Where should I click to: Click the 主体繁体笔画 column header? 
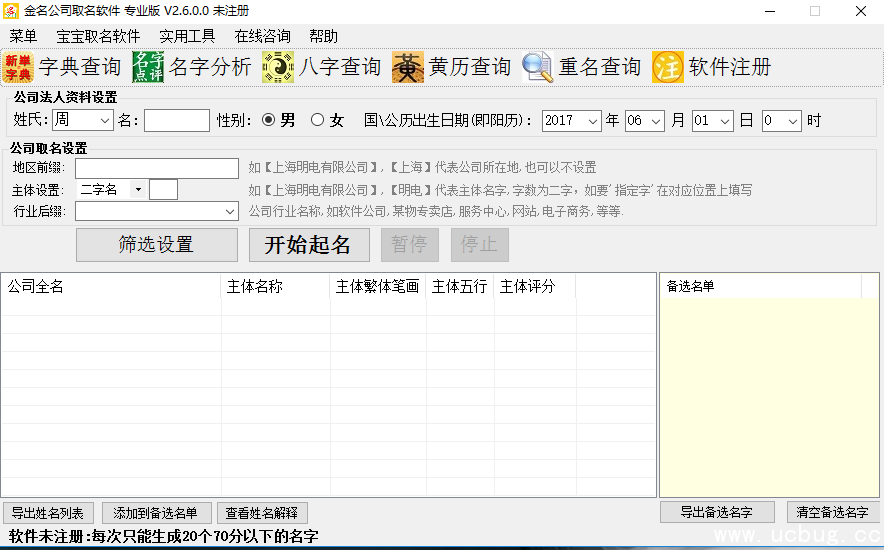[378, 286]
